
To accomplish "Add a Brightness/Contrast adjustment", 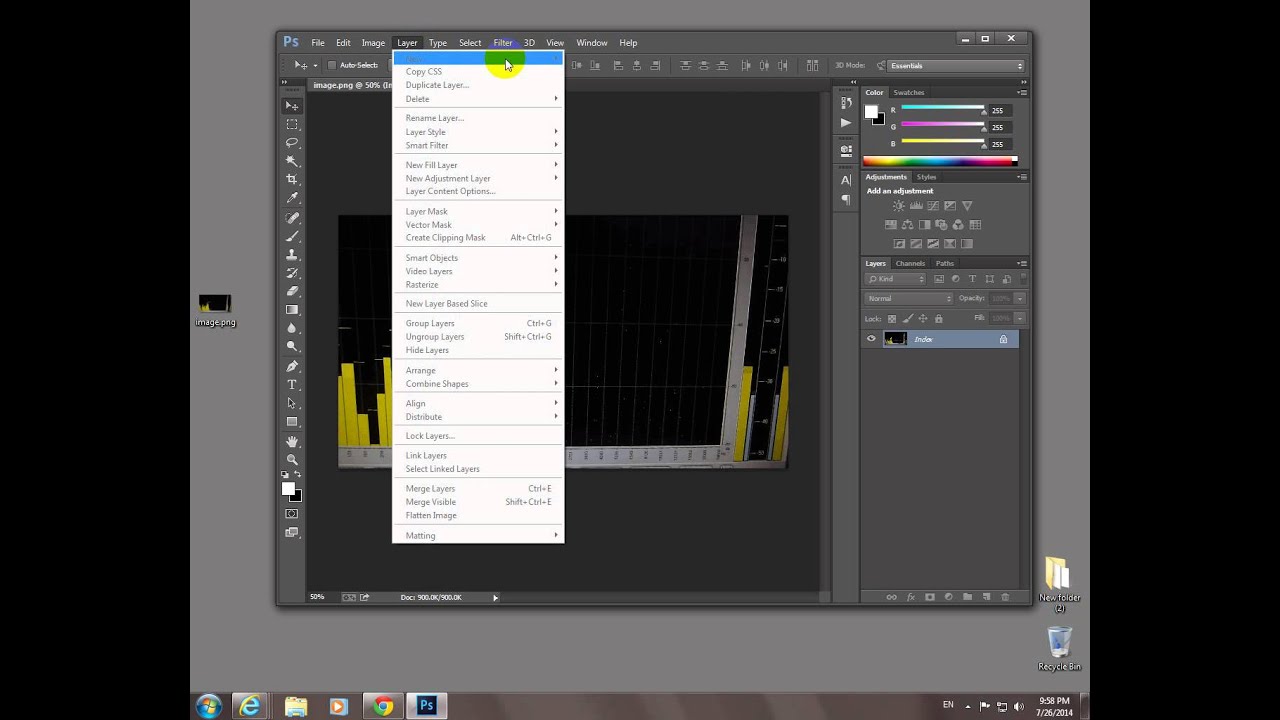I will [x=899, y=206].
